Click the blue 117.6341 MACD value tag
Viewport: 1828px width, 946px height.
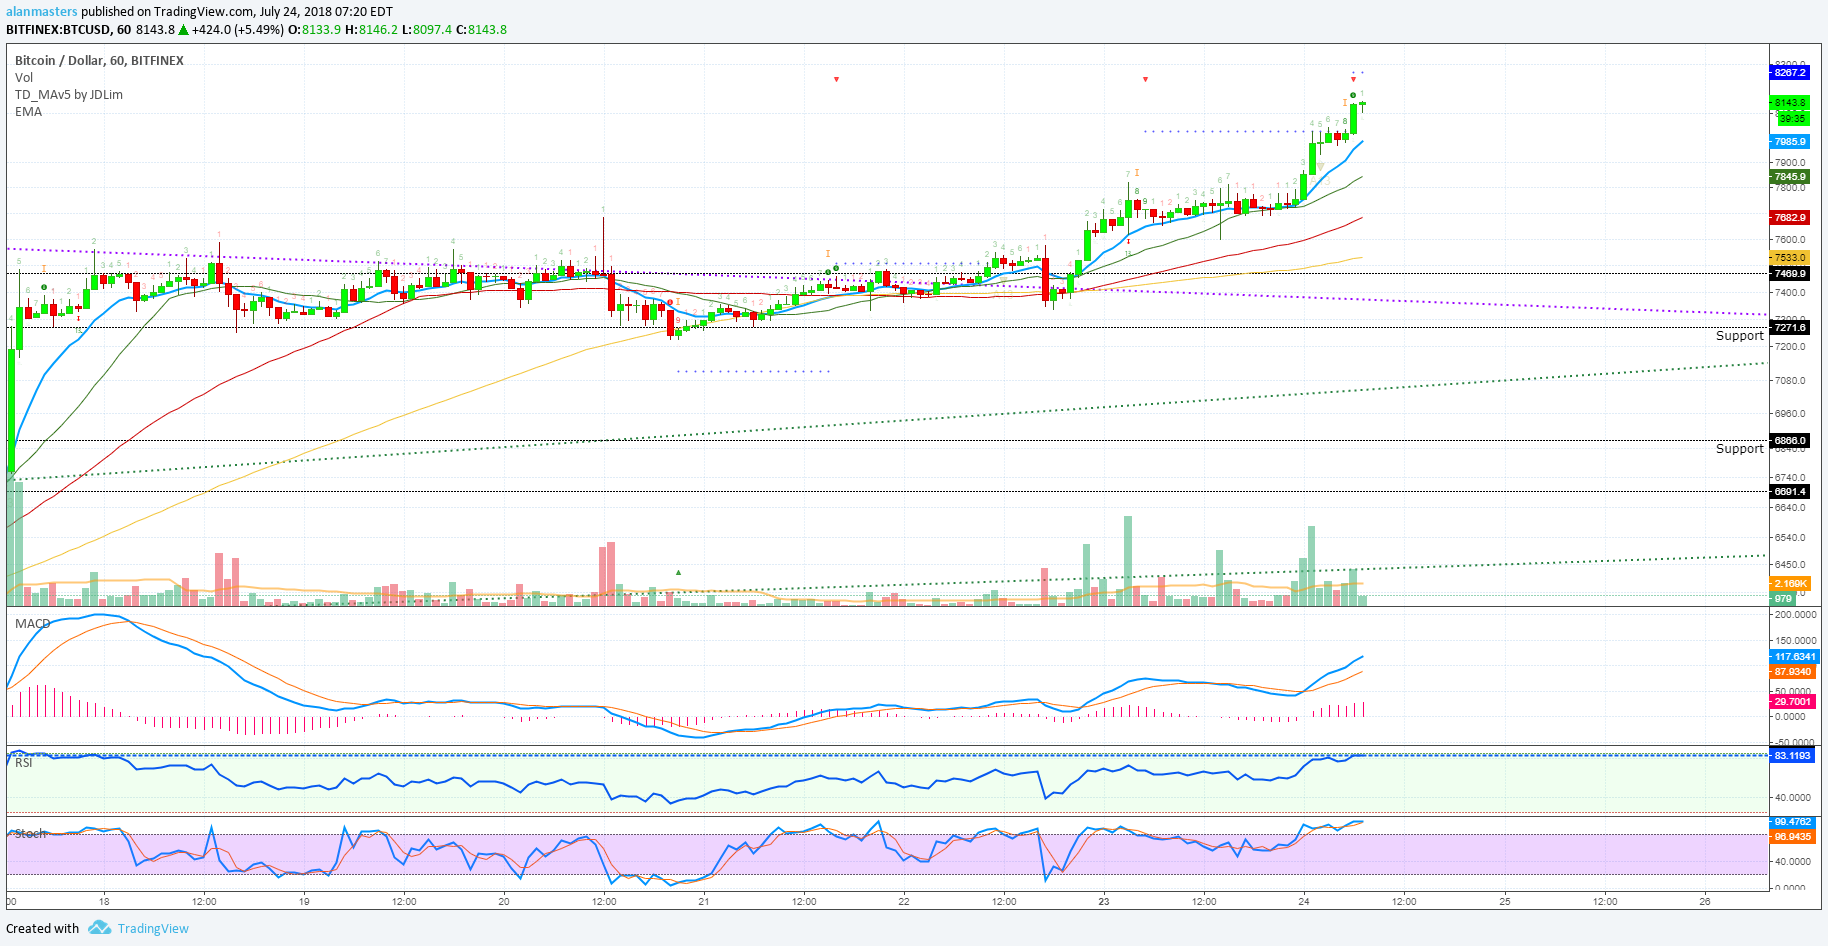1794,656
